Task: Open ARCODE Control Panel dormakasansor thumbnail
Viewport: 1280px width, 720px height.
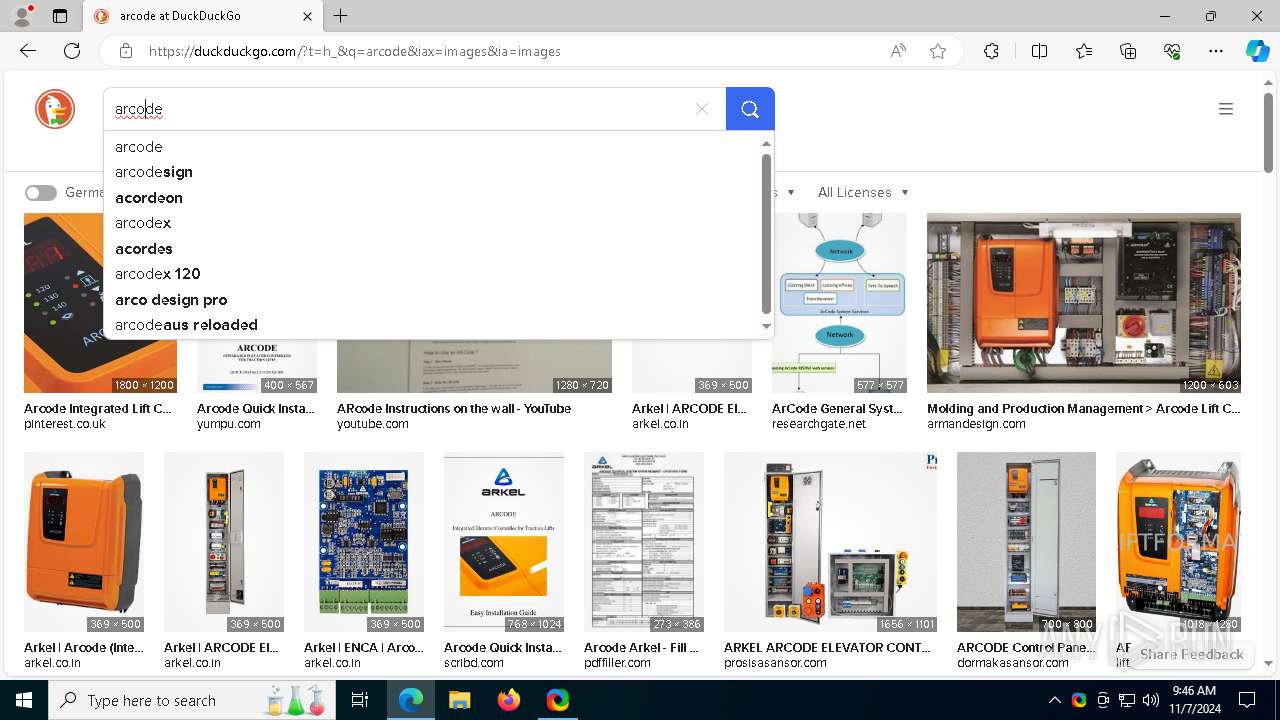Action: click(x=1026, y=542)
